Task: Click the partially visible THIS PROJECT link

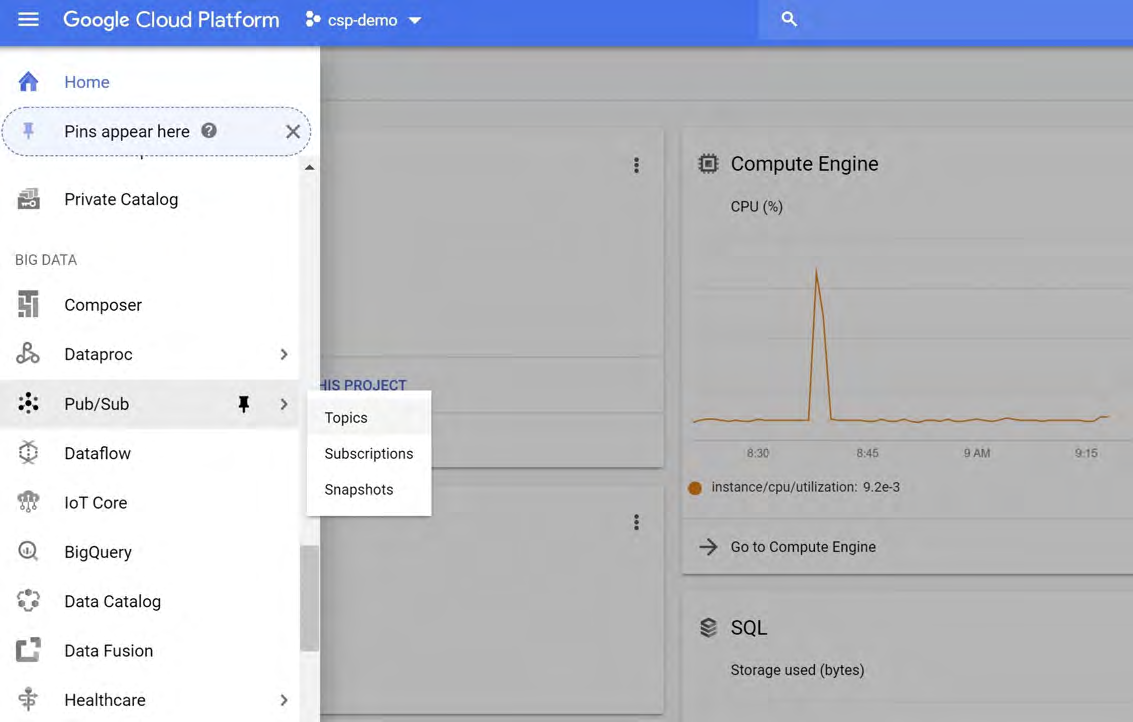Action: pos(363,385)
